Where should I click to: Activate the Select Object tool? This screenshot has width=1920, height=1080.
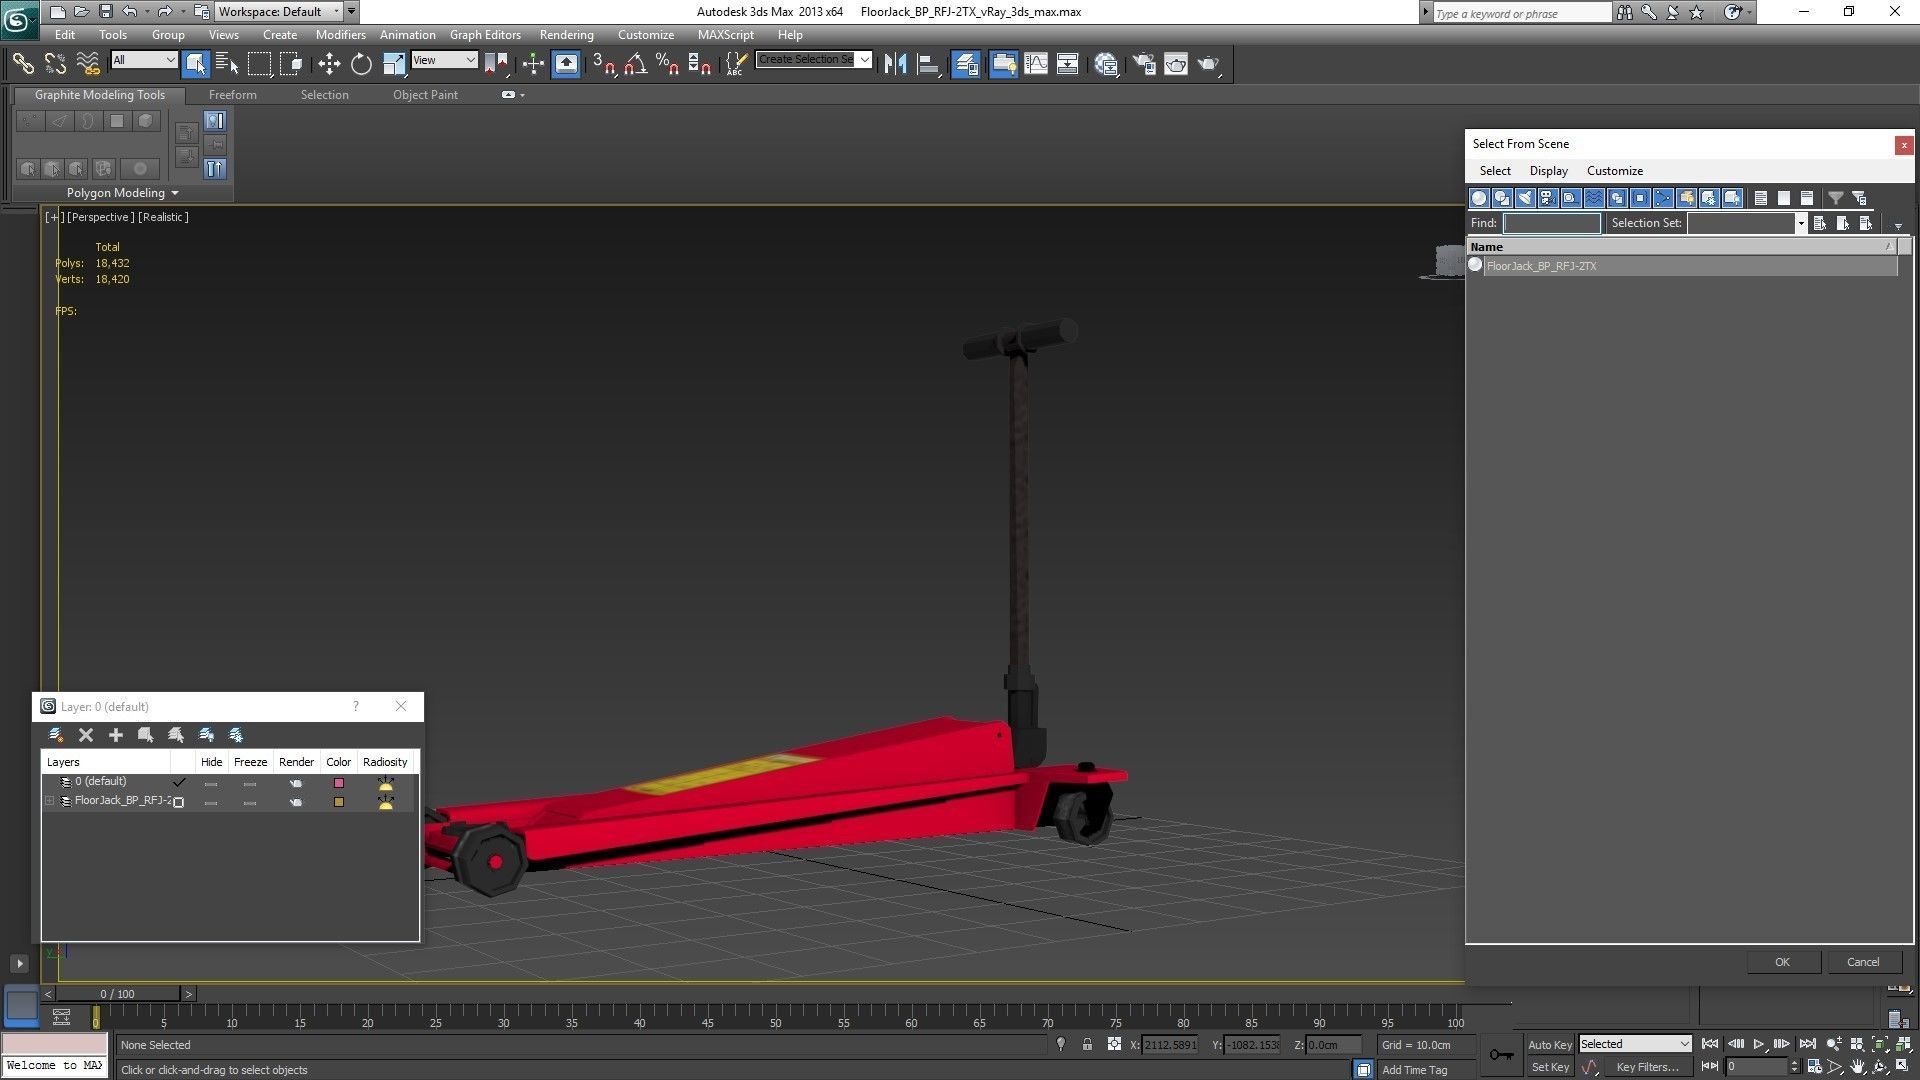coord(195,64)
